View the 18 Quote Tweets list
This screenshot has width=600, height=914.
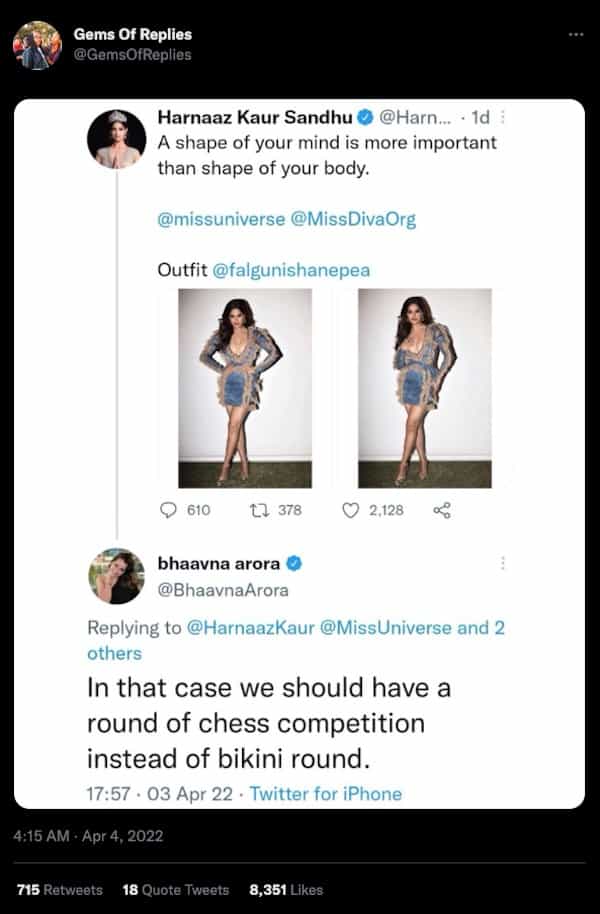pos(175,889)
